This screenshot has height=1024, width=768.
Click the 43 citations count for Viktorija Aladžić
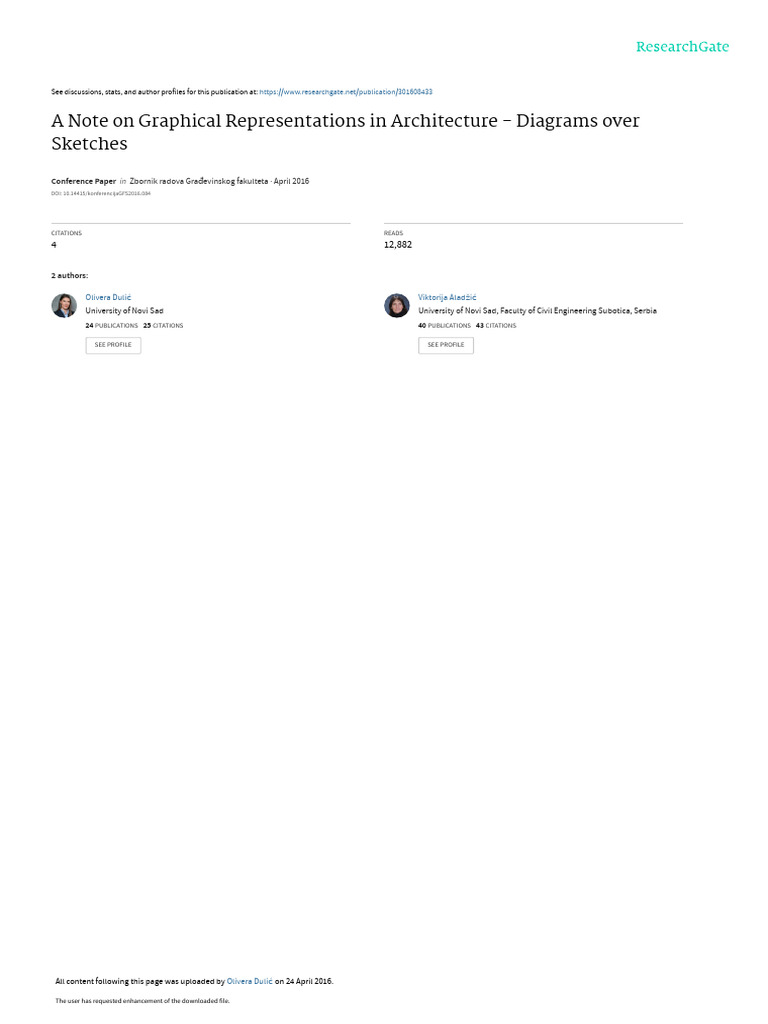(x=496, y=325)
